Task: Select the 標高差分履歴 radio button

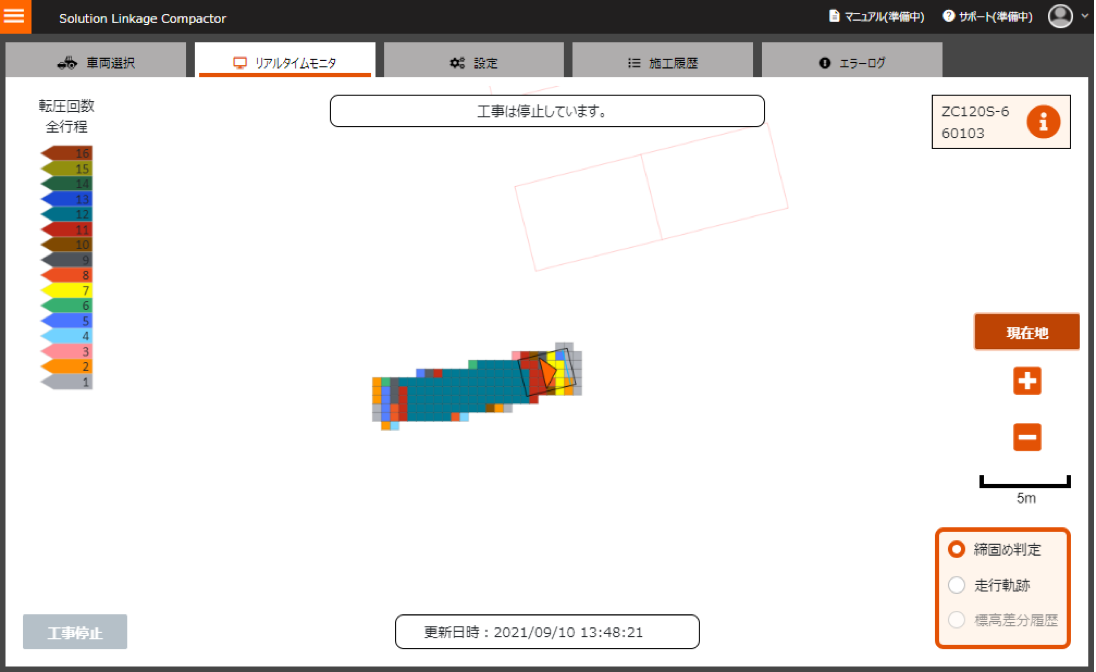Action: pyautogui.click(x=957, y=619)
